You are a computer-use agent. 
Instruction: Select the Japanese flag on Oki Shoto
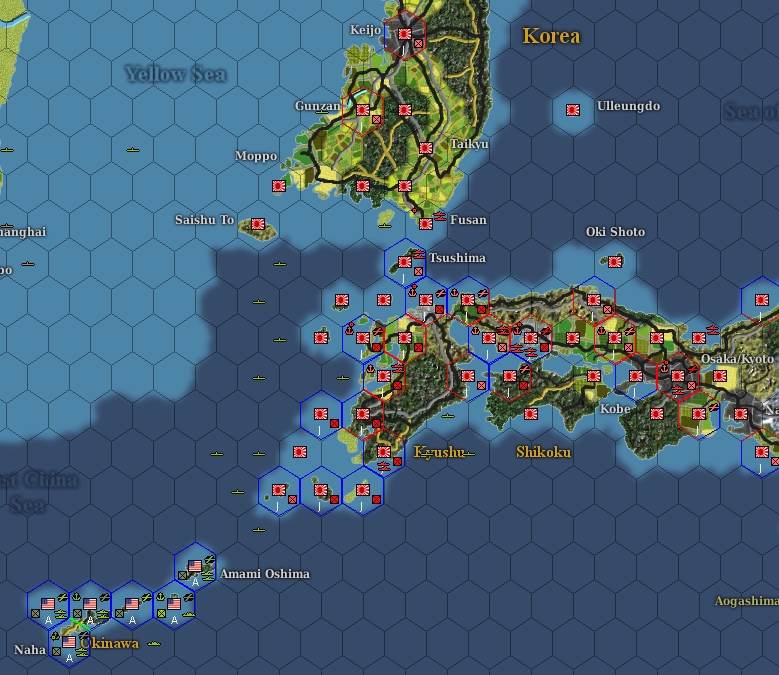615,262
